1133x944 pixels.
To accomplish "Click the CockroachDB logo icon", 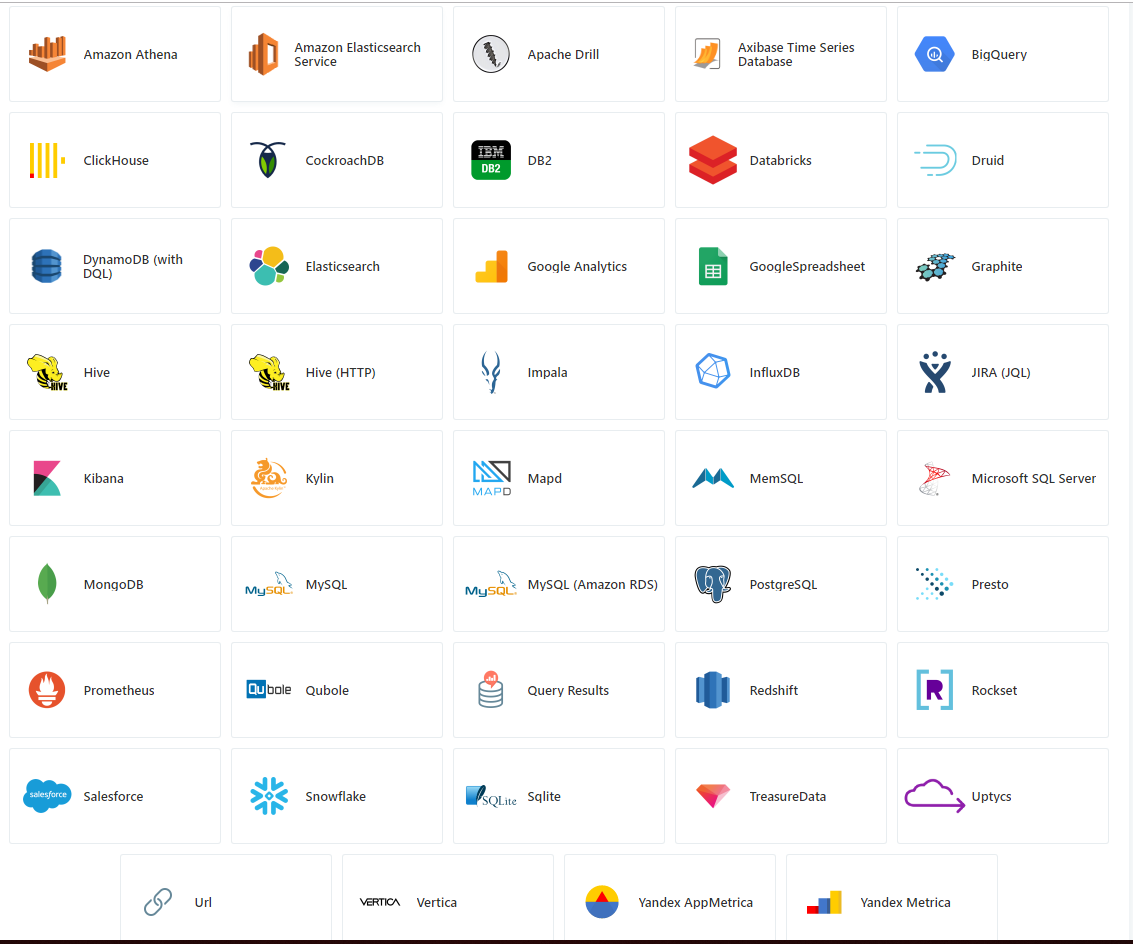I will (268, 160).
